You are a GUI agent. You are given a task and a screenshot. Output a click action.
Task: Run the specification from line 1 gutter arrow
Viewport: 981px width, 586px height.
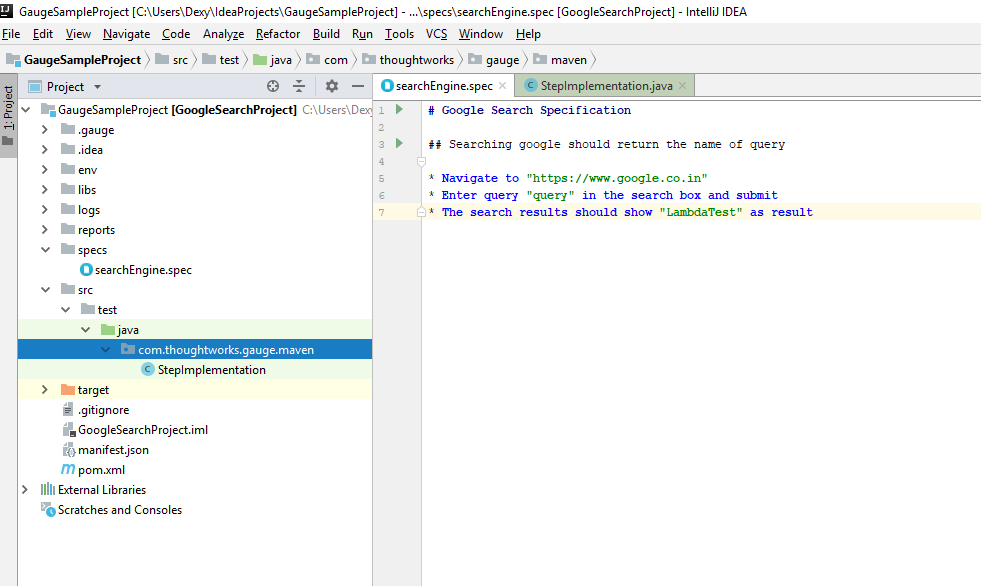pos(399,110)
